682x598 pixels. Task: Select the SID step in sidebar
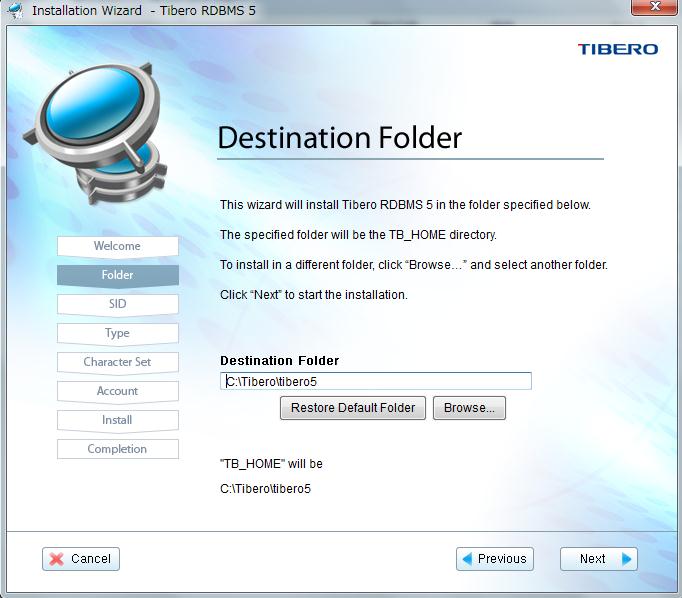click(117, 304)
